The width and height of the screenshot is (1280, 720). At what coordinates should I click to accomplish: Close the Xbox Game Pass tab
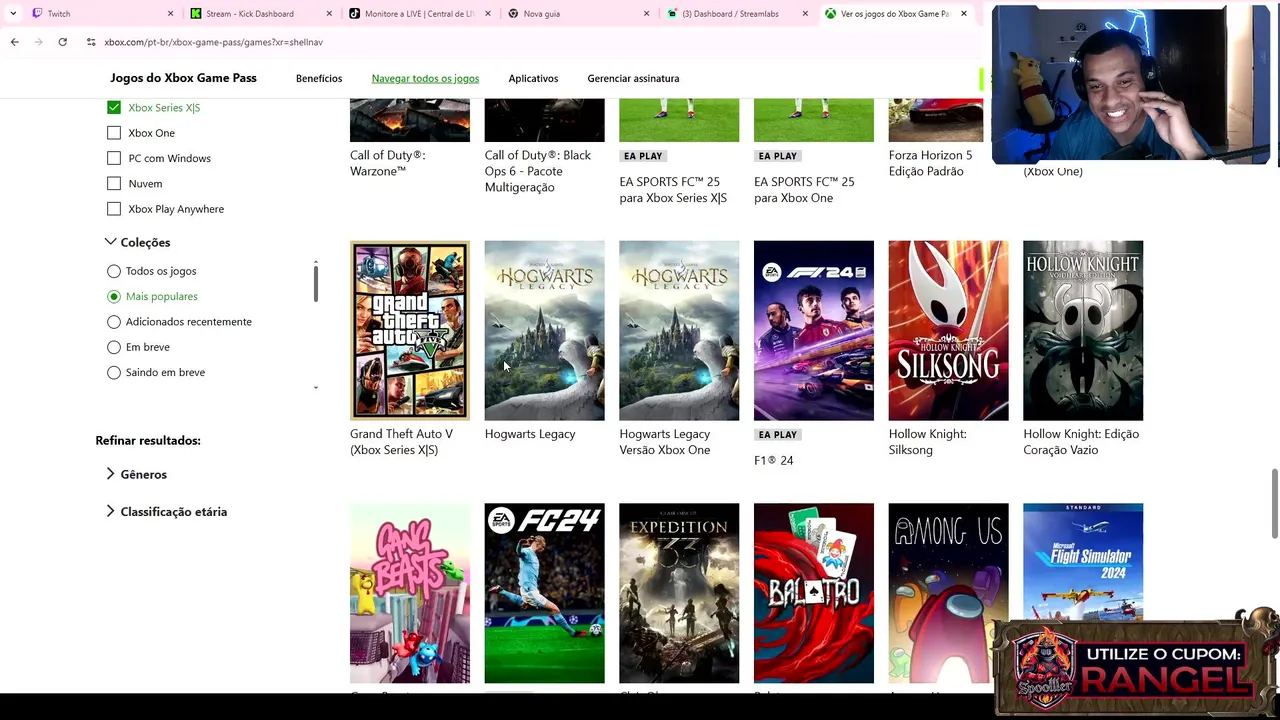click(x=964, y=14)
